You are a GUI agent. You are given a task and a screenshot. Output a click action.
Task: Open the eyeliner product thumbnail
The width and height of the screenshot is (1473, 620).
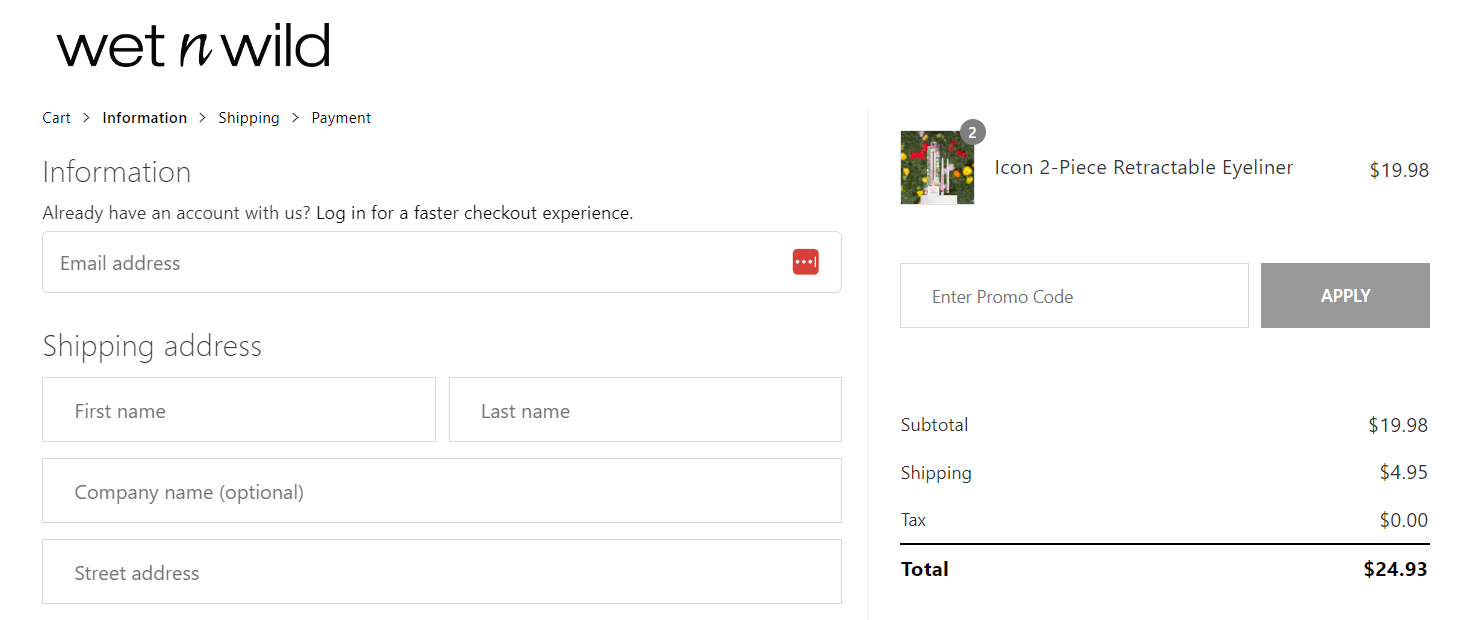937,167
